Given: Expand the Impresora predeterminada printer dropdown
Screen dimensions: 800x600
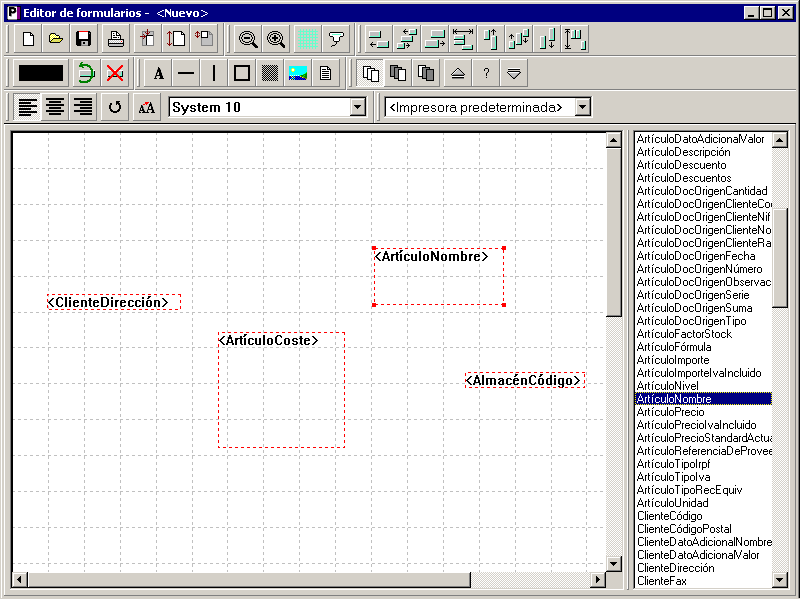Looking at the screenshot, I should pyautogui.click(x=583, y=107).
